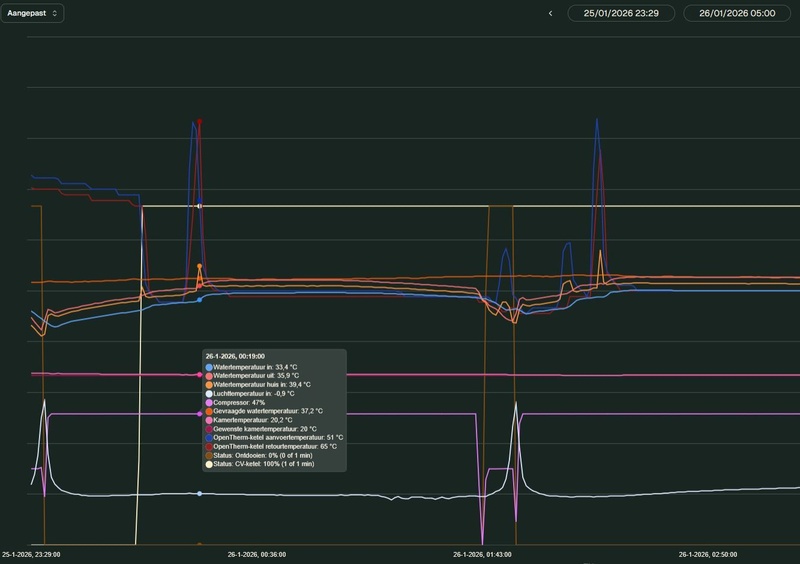Viewport: 800px width, 564px height.
Task: Click the Luchttemperatuur in color swatch
Action: click(209, 394)
